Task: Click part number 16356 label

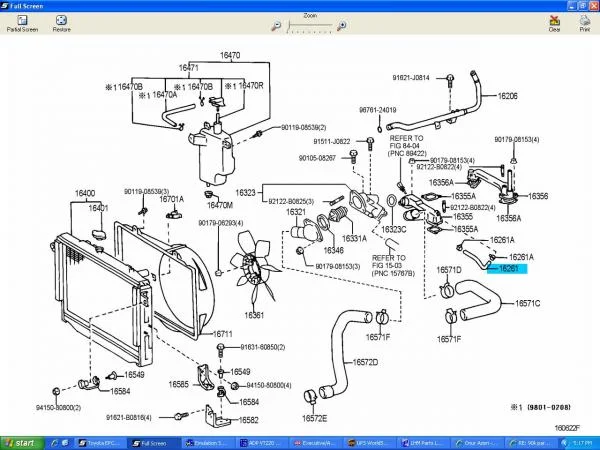Action: pos(538,196)
